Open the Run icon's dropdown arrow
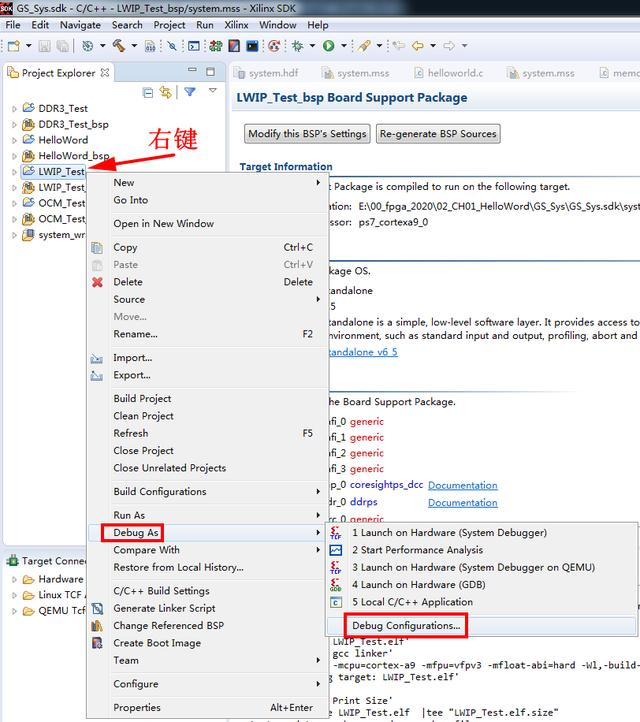Viewport: 640px width, 722px height. (343, 46)
